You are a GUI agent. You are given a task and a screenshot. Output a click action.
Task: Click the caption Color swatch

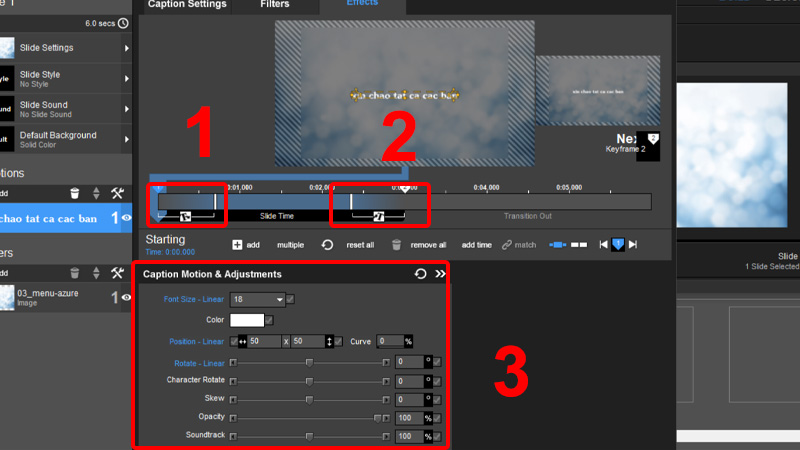point(246,320)
